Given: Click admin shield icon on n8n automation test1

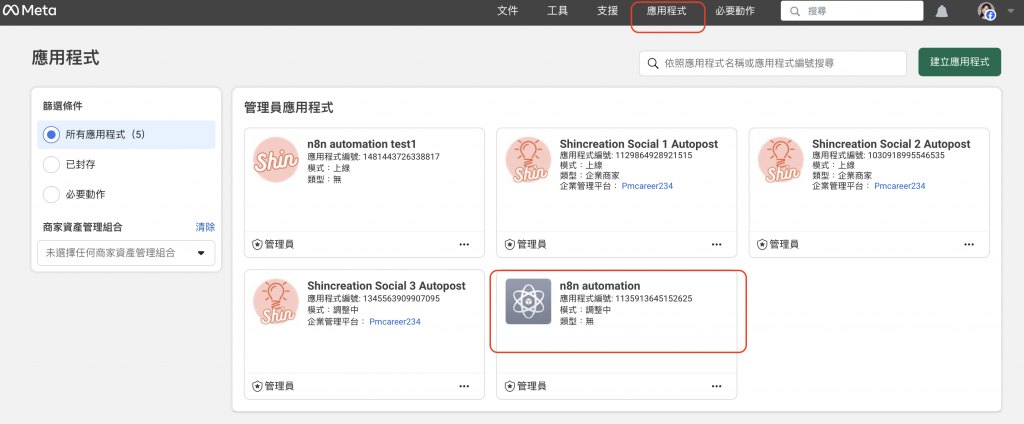Looking at the screenshot, I should coord(257,244).
